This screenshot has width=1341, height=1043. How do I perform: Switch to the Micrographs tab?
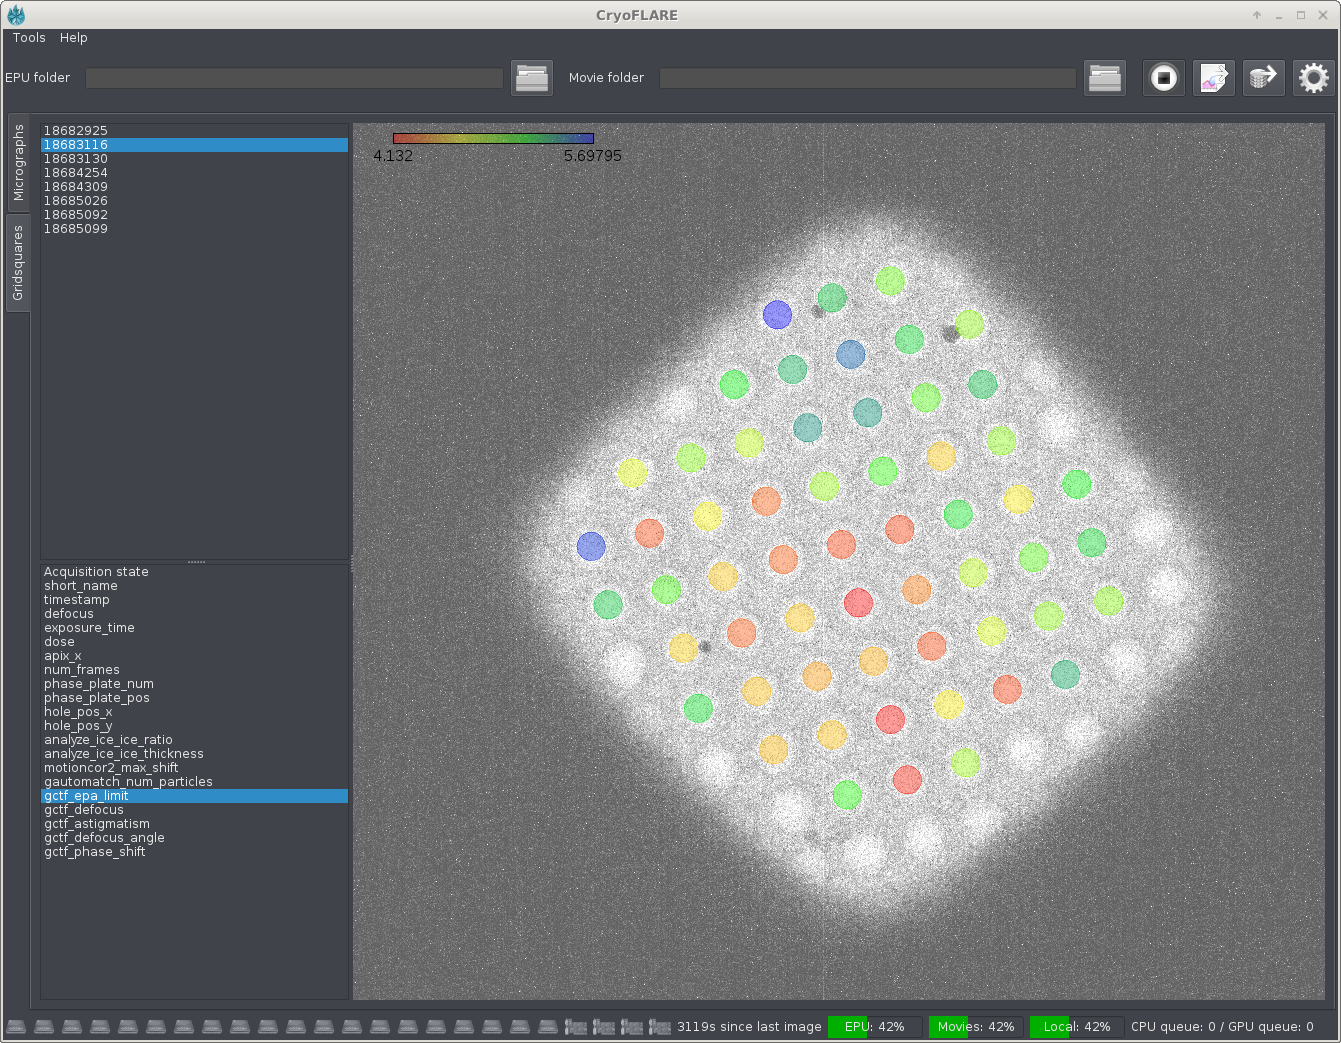click(18, 163)
